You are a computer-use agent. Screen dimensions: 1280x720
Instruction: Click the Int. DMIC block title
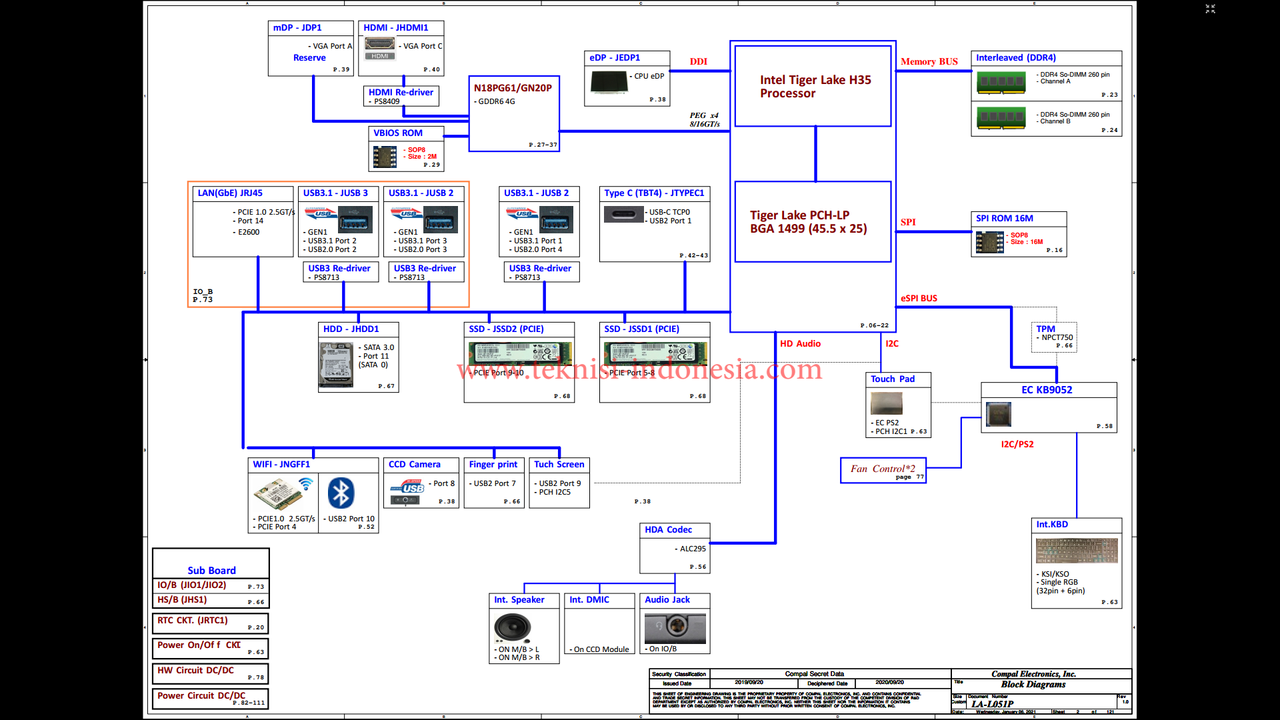pos(588,600)
